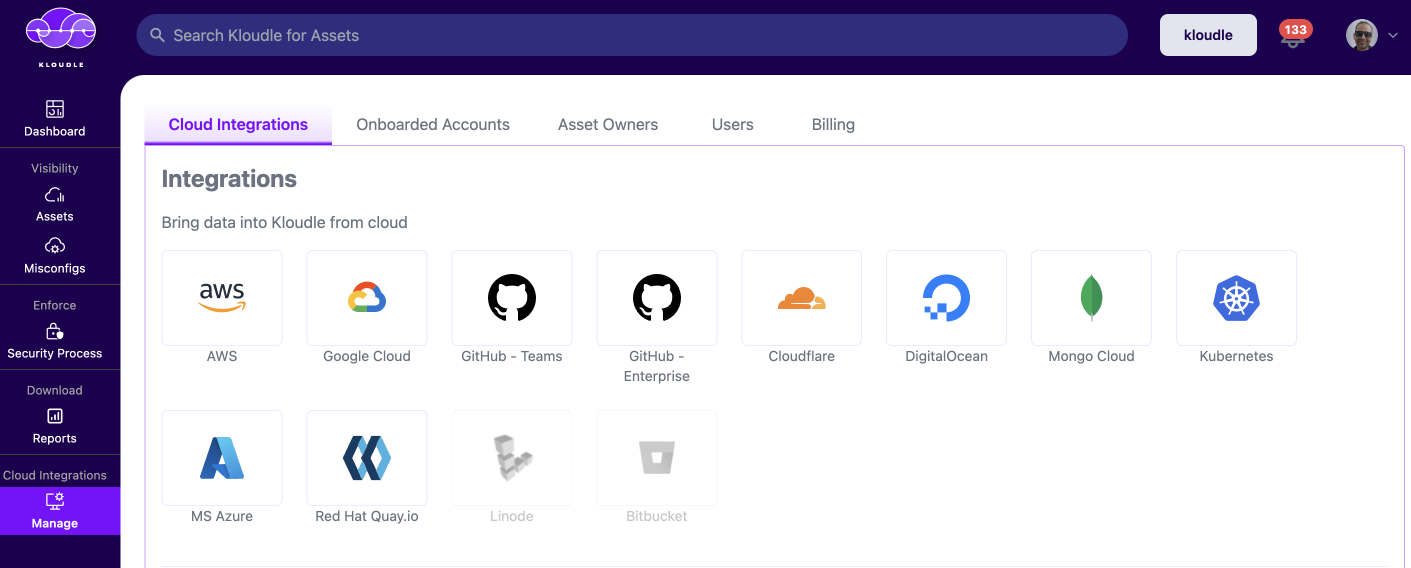Click the DigitalOcean label text
This screenshot has width=1411, height=568.
(947, 356)
